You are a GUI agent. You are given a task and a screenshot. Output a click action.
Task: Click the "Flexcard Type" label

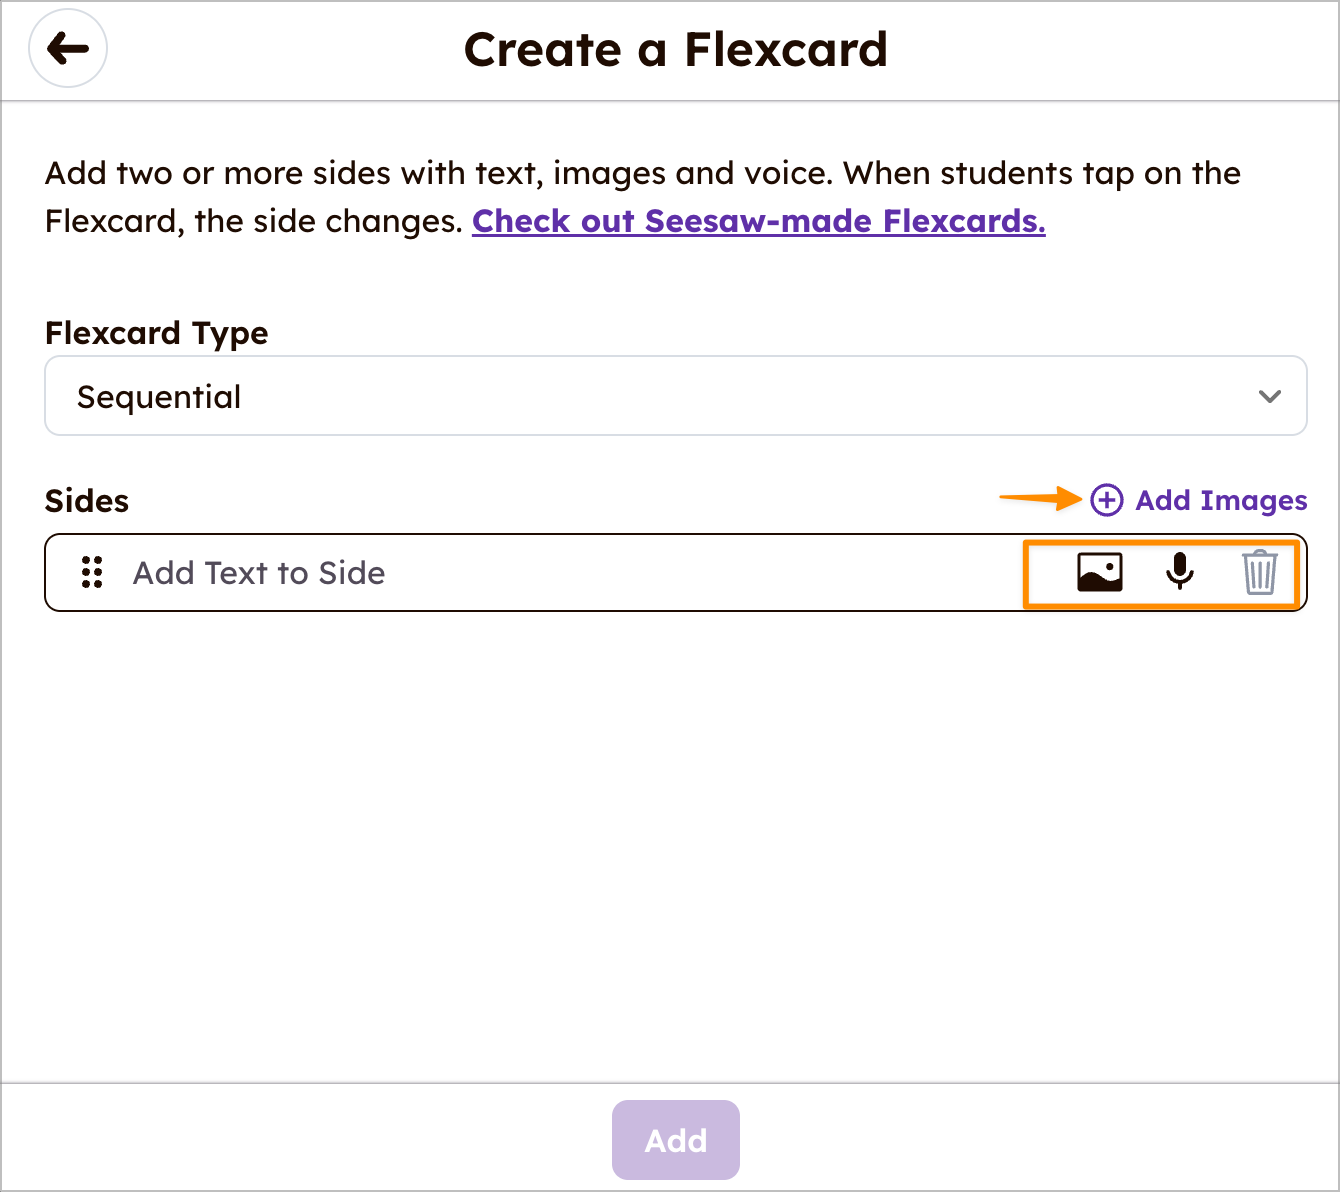pos(157,333)
